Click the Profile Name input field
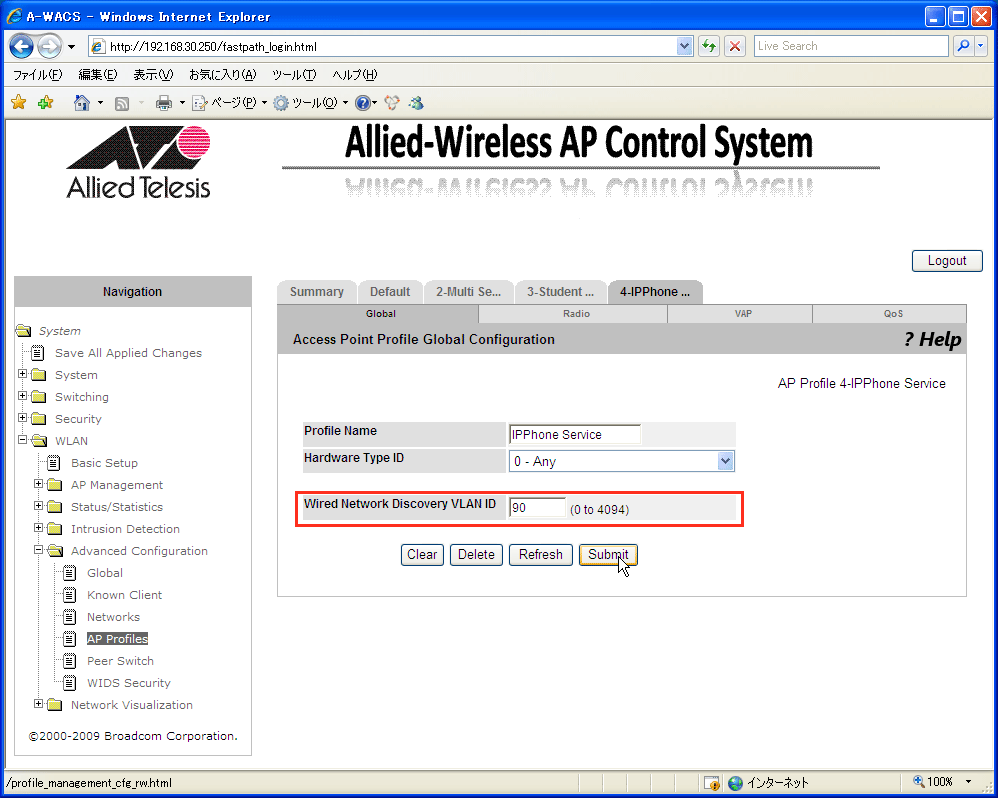This screenshot has height=798, width=998. coord(574,434)
